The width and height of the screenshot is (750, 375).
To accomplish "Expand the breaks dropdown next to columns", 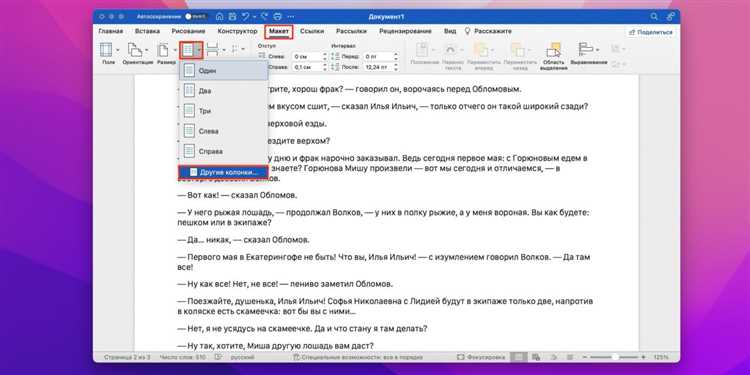I will pos(223,50).
